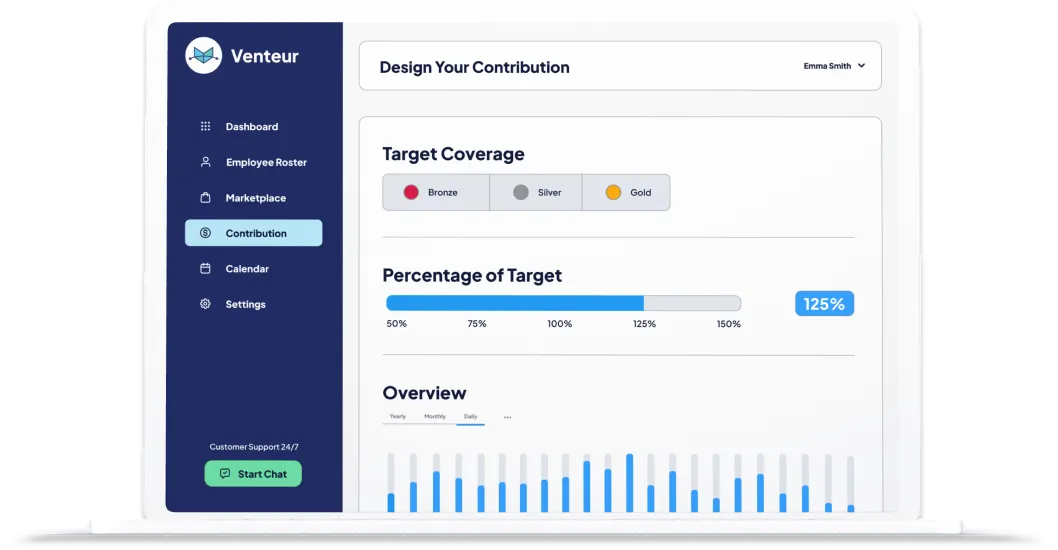Click the Dashboard grid icon
1058x550 pixels.
(205, 127)
